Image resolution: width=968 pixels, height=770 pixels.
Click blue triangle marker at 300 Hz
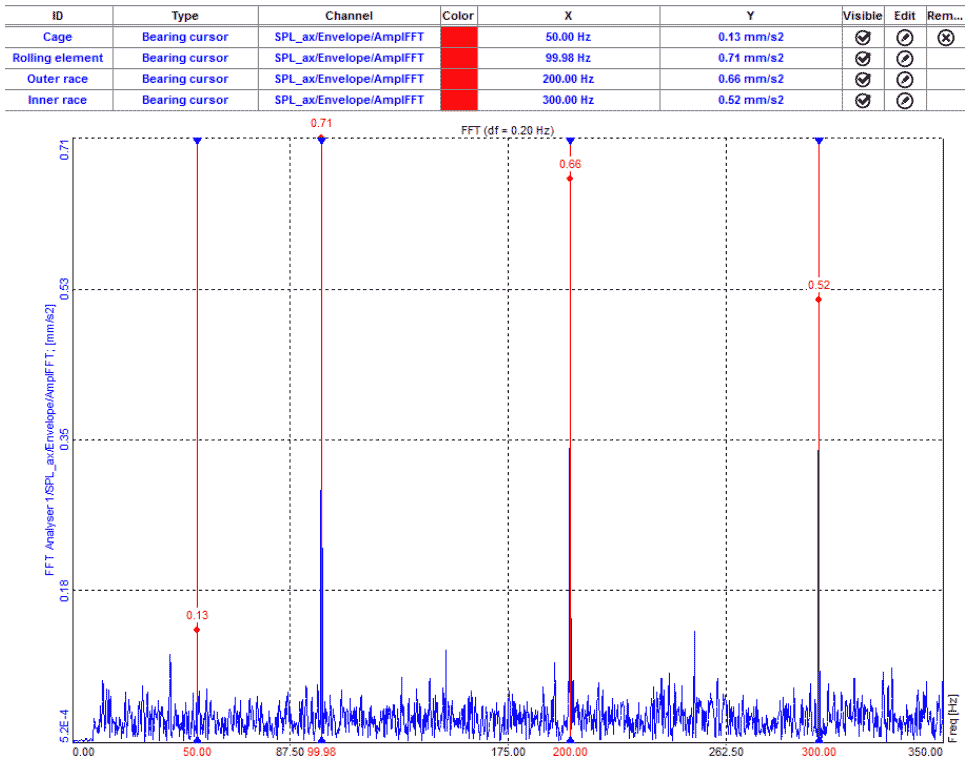[819, 141]
